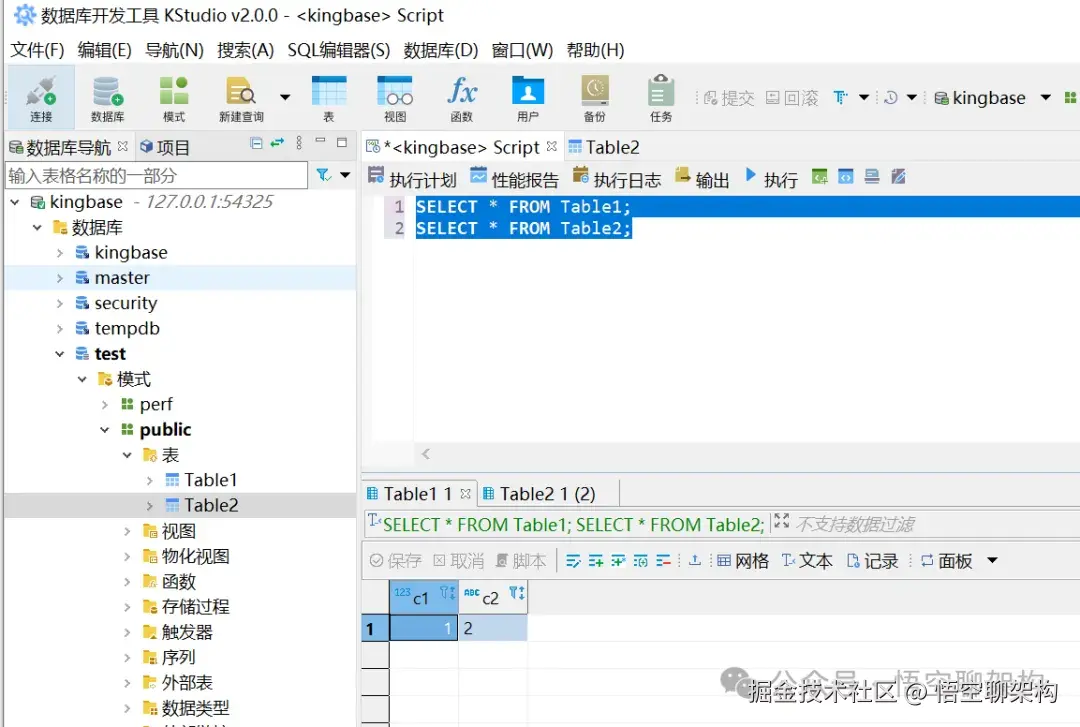1080x727 pixels.
Task: Click the 连接 connection toolbar icon
Action: (x=41, y=99)
